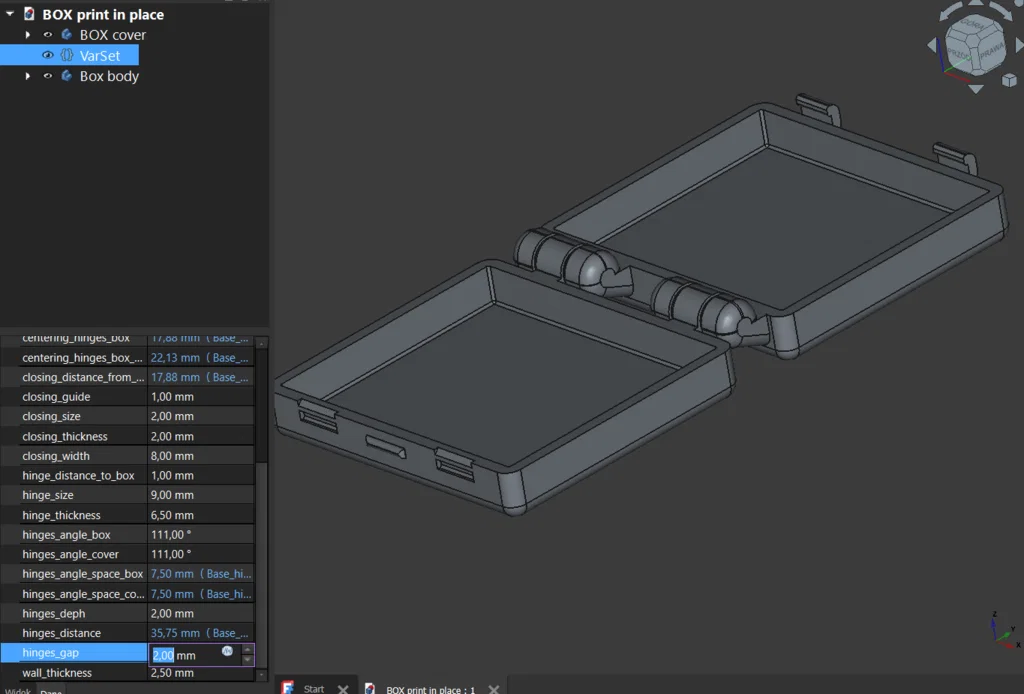The width and height of the screenshot is (1024, 694).
Task: Close the Start tab
Action: tap(343, 689)
